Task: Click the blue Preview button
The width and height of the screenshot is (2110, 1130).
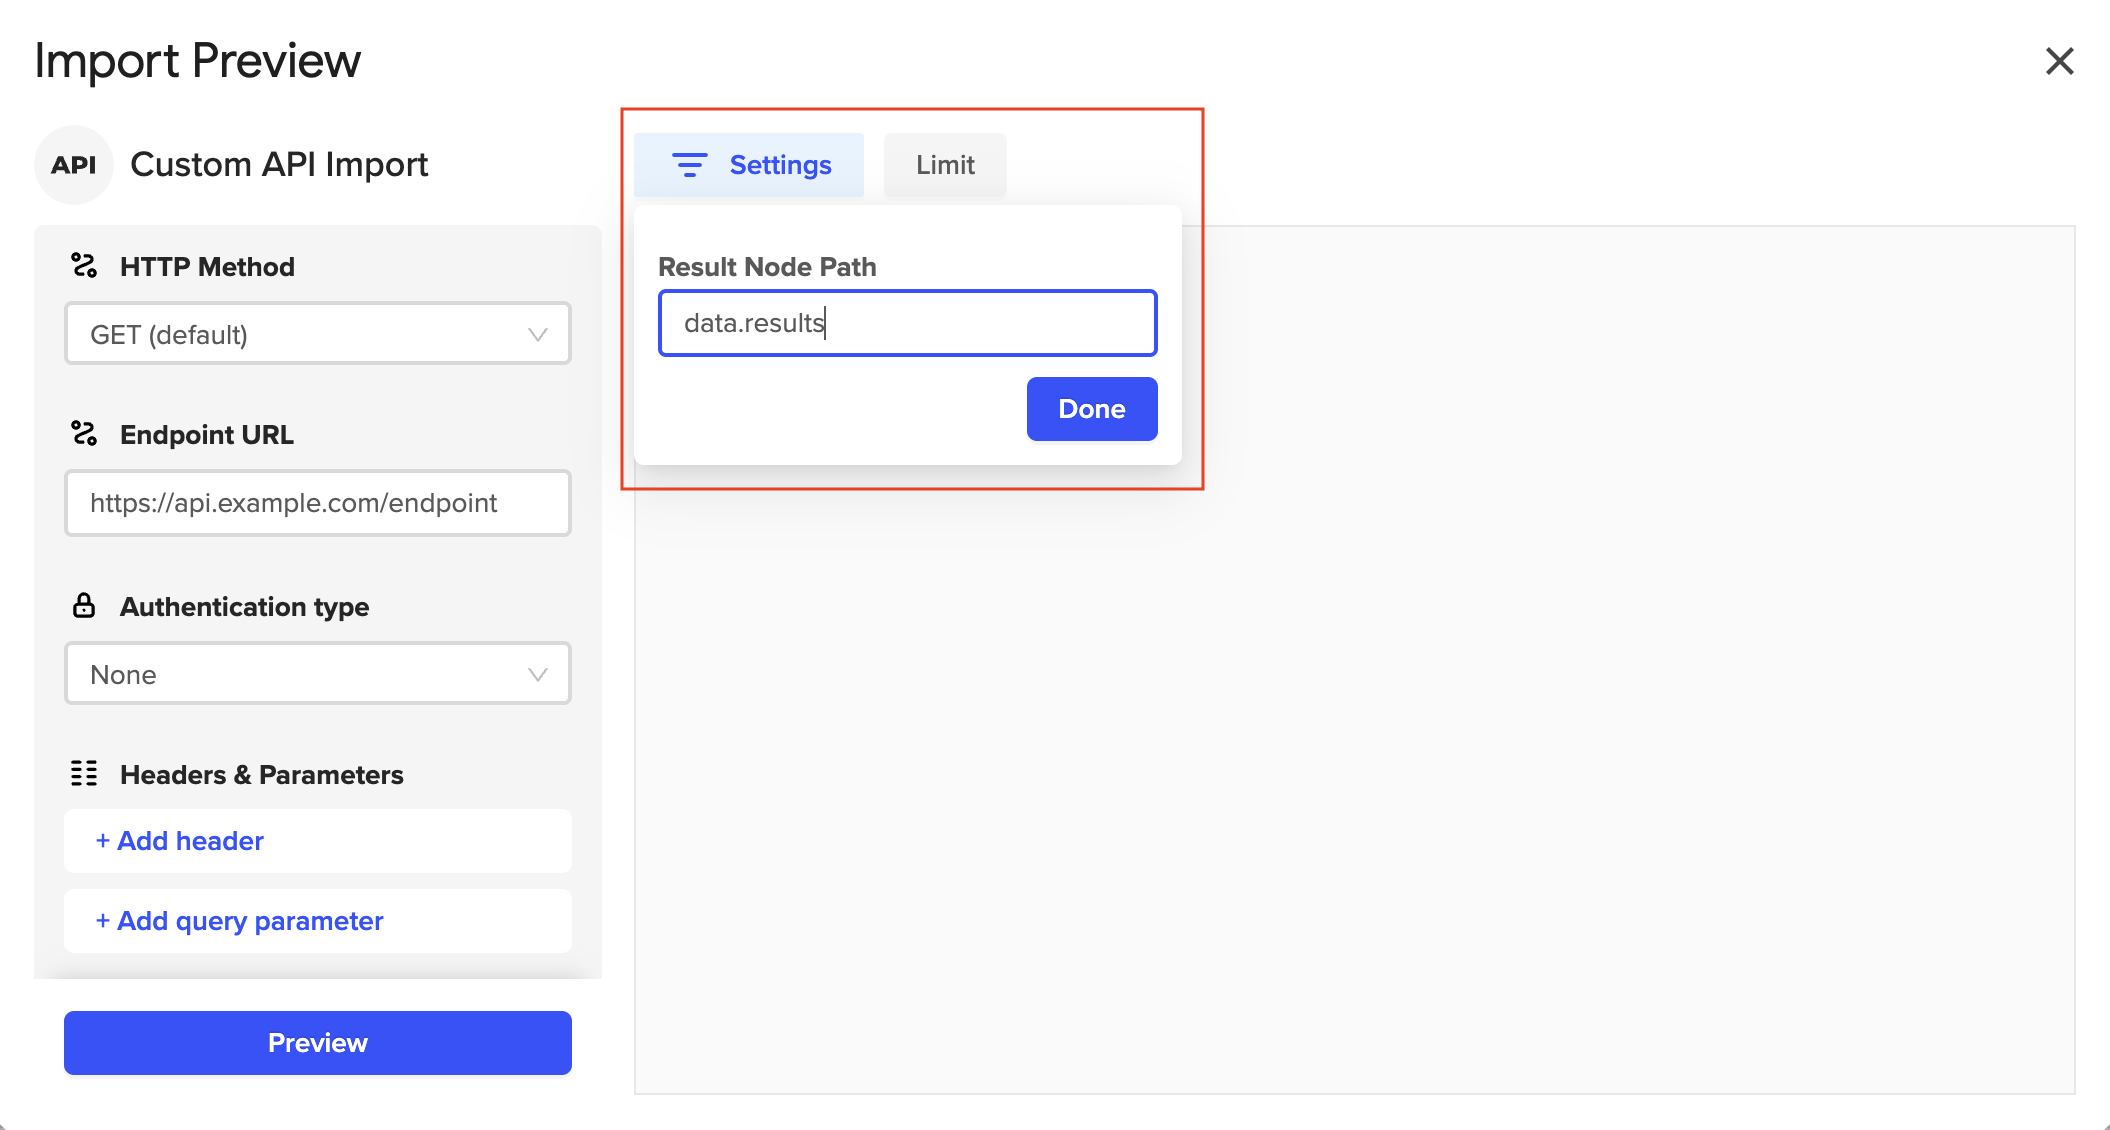Action: [x=317, y=1043]
